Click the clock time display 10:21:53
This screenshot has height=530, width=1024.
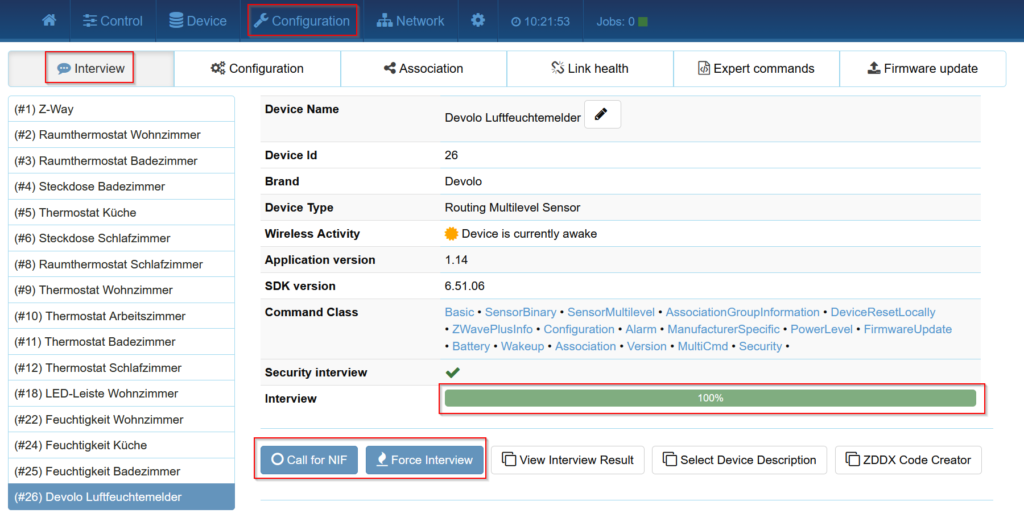[540, 21]
